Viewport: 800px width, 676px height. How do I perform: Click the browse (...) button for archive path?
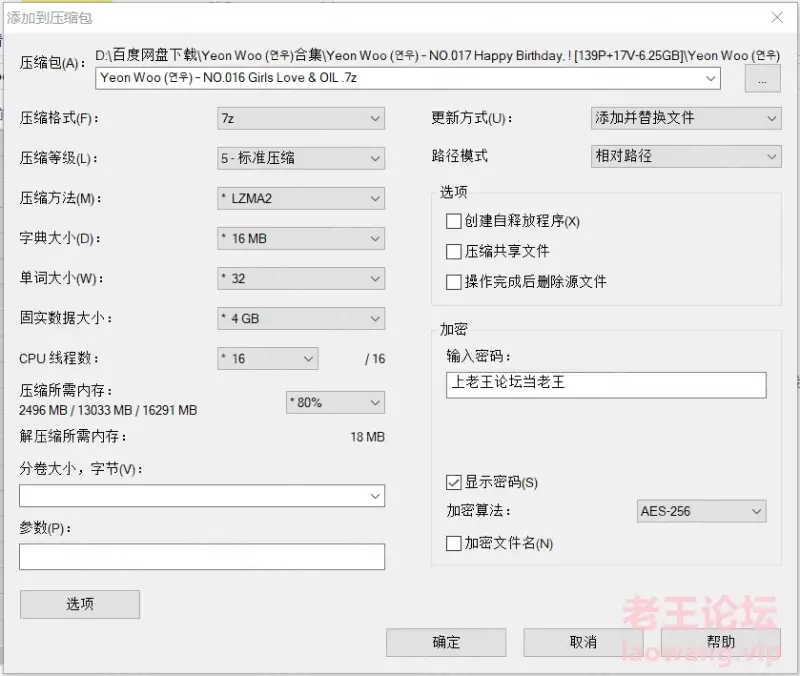point(762,80)
